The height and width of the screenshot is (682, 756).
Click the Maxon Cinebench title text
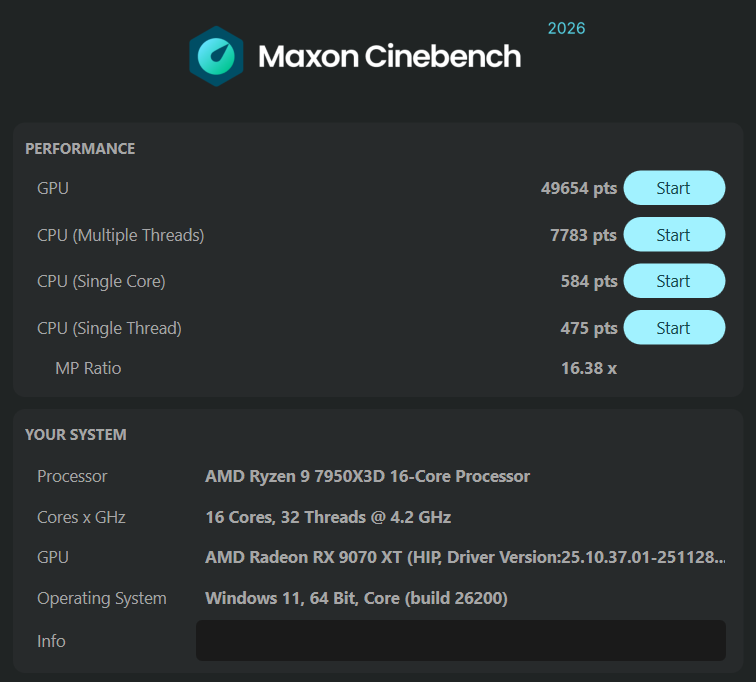click(390, 56)
